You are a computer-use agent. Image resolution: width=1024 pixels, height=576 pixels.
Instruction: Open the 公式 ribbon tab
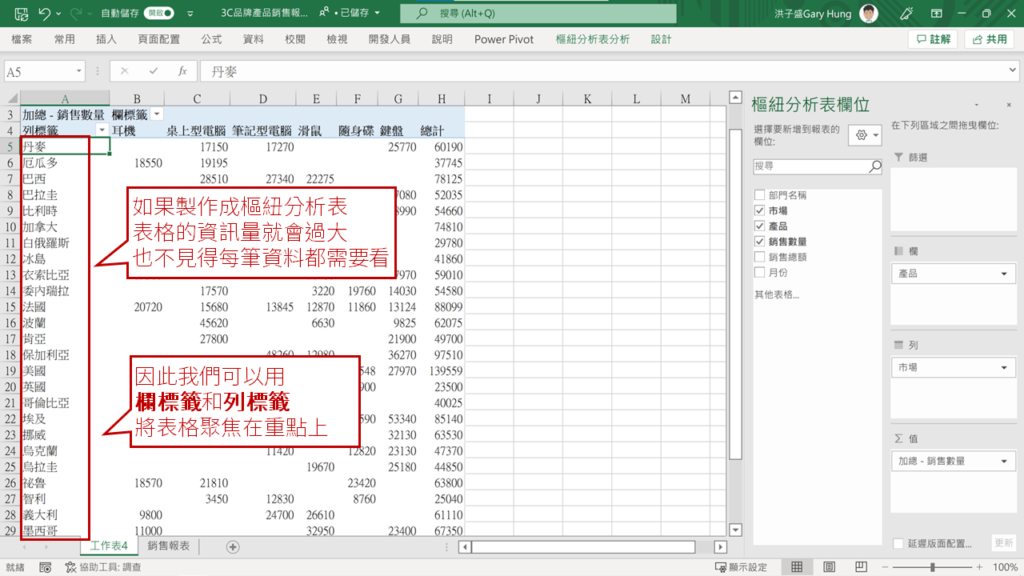click(x=211, y=39)
